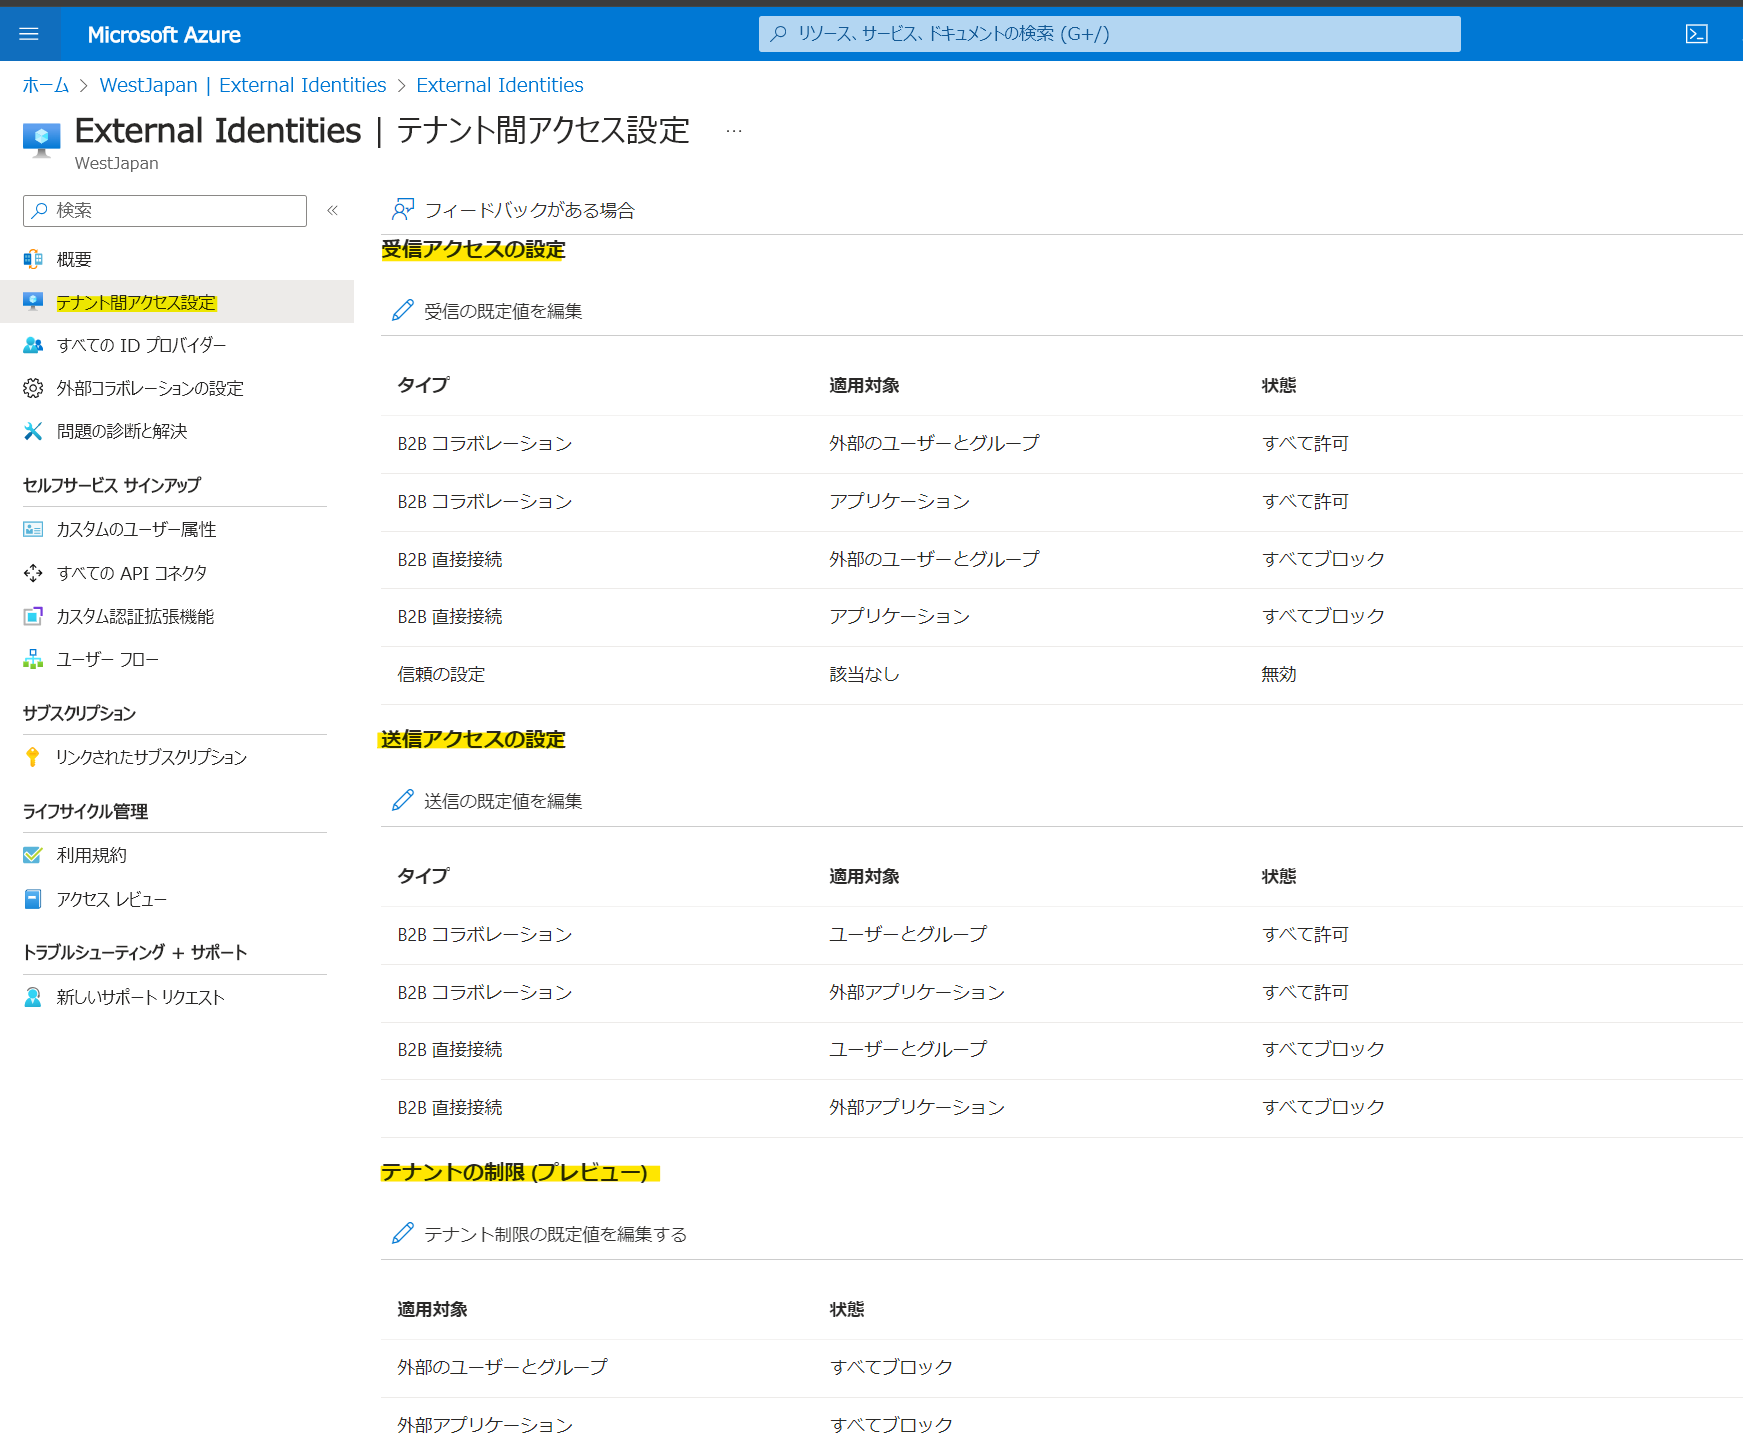The image size is (1743, 1447).
Task: Click 該当なし in the 信頼の設定 row
Action: click(x=865, y=675)
